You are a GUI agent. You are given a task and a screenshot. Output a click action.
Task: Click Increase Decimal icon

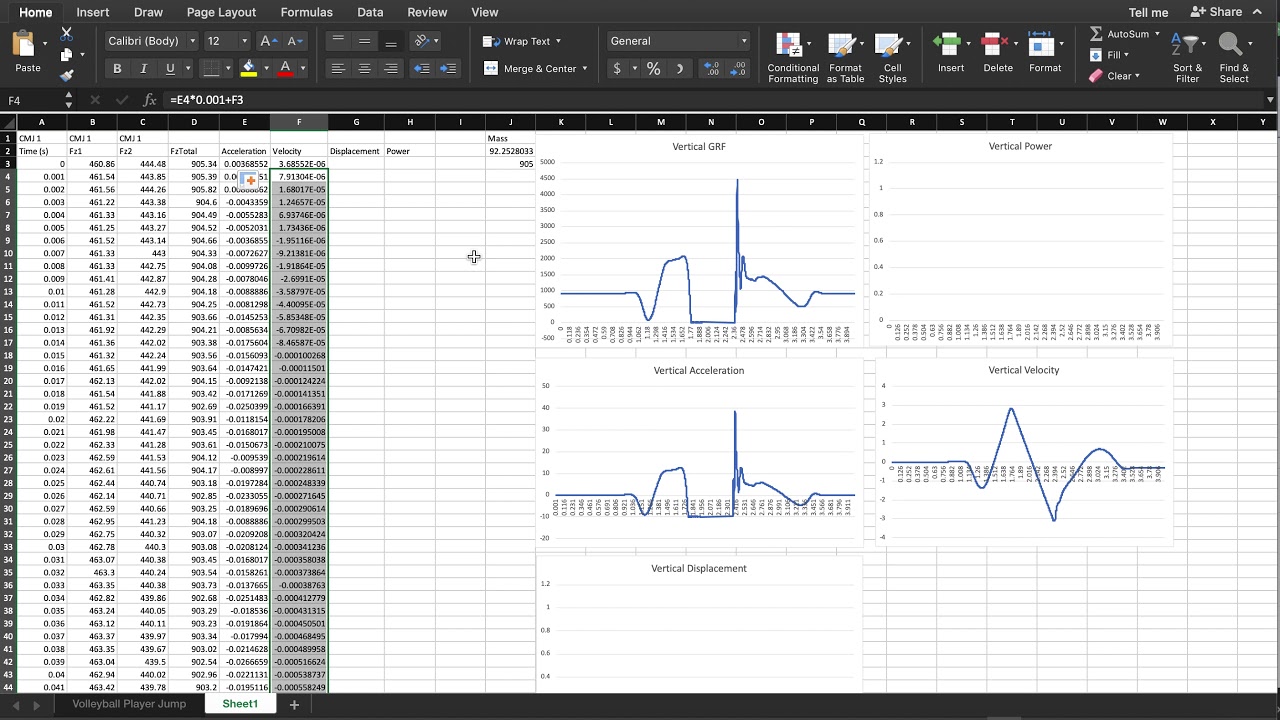coord(712,68)
